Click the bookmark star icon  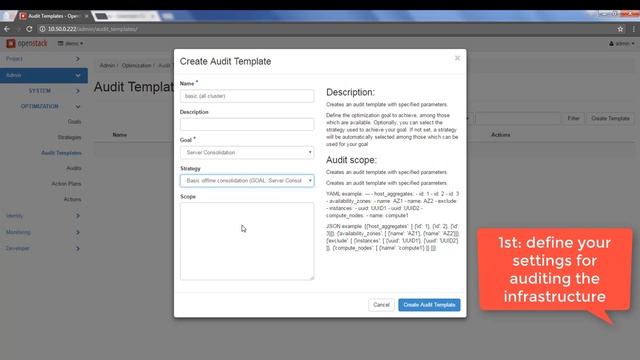(620, 29)
